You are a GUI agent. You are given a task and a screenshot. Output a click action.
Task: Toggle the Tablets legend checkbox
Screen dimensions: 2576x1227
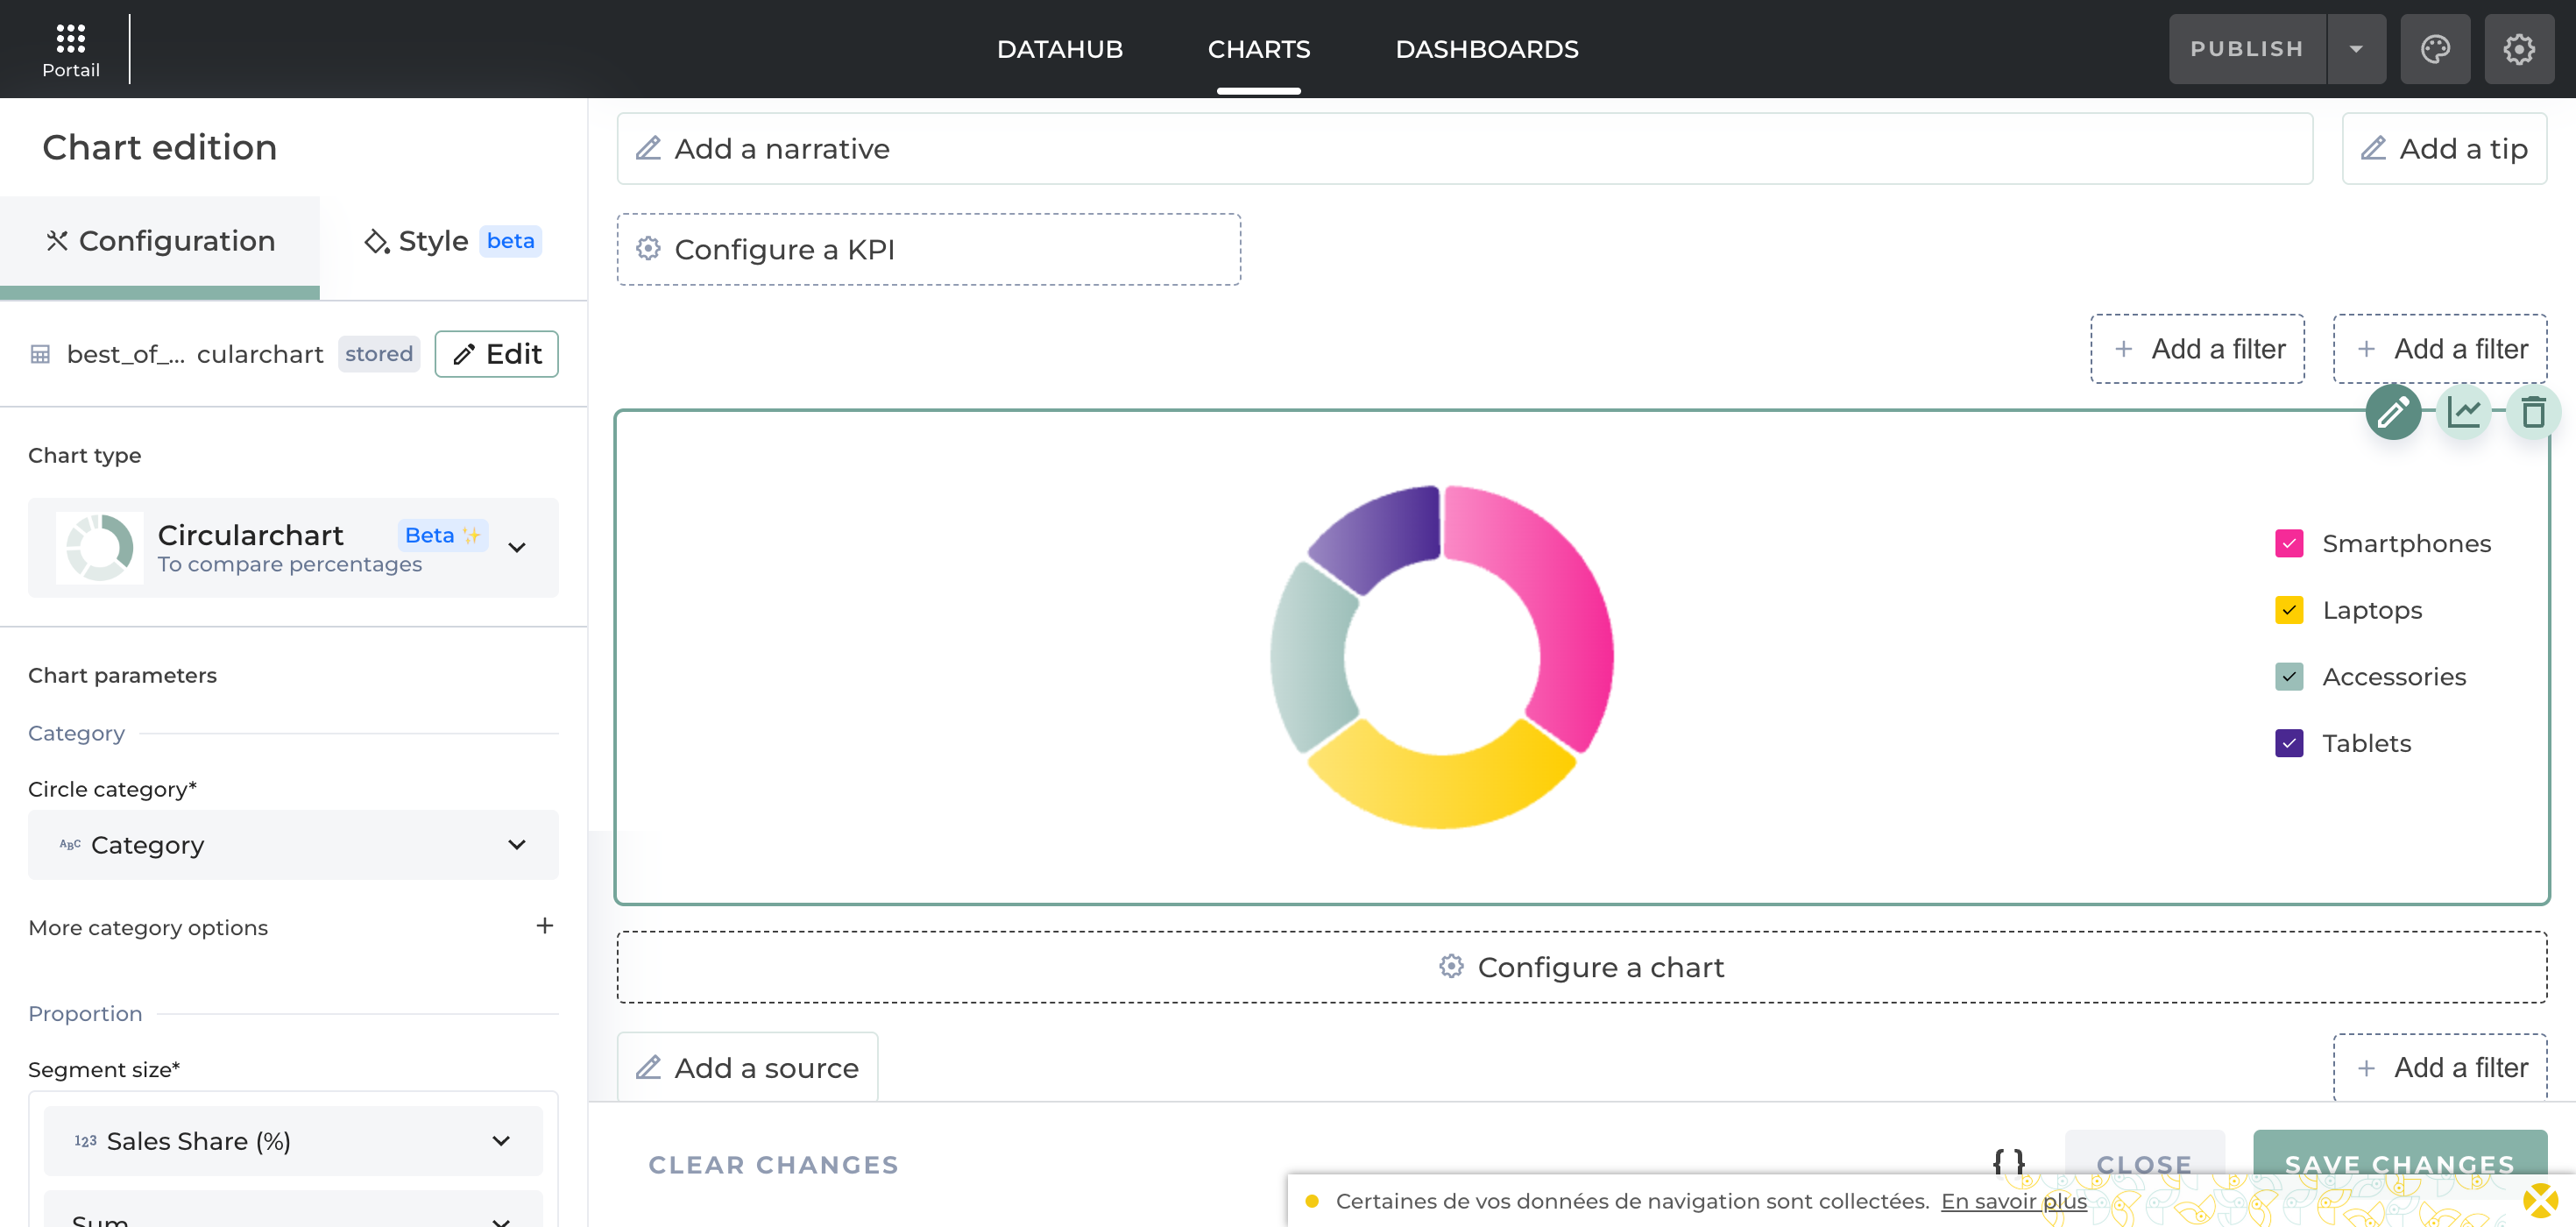(2288, 743)
